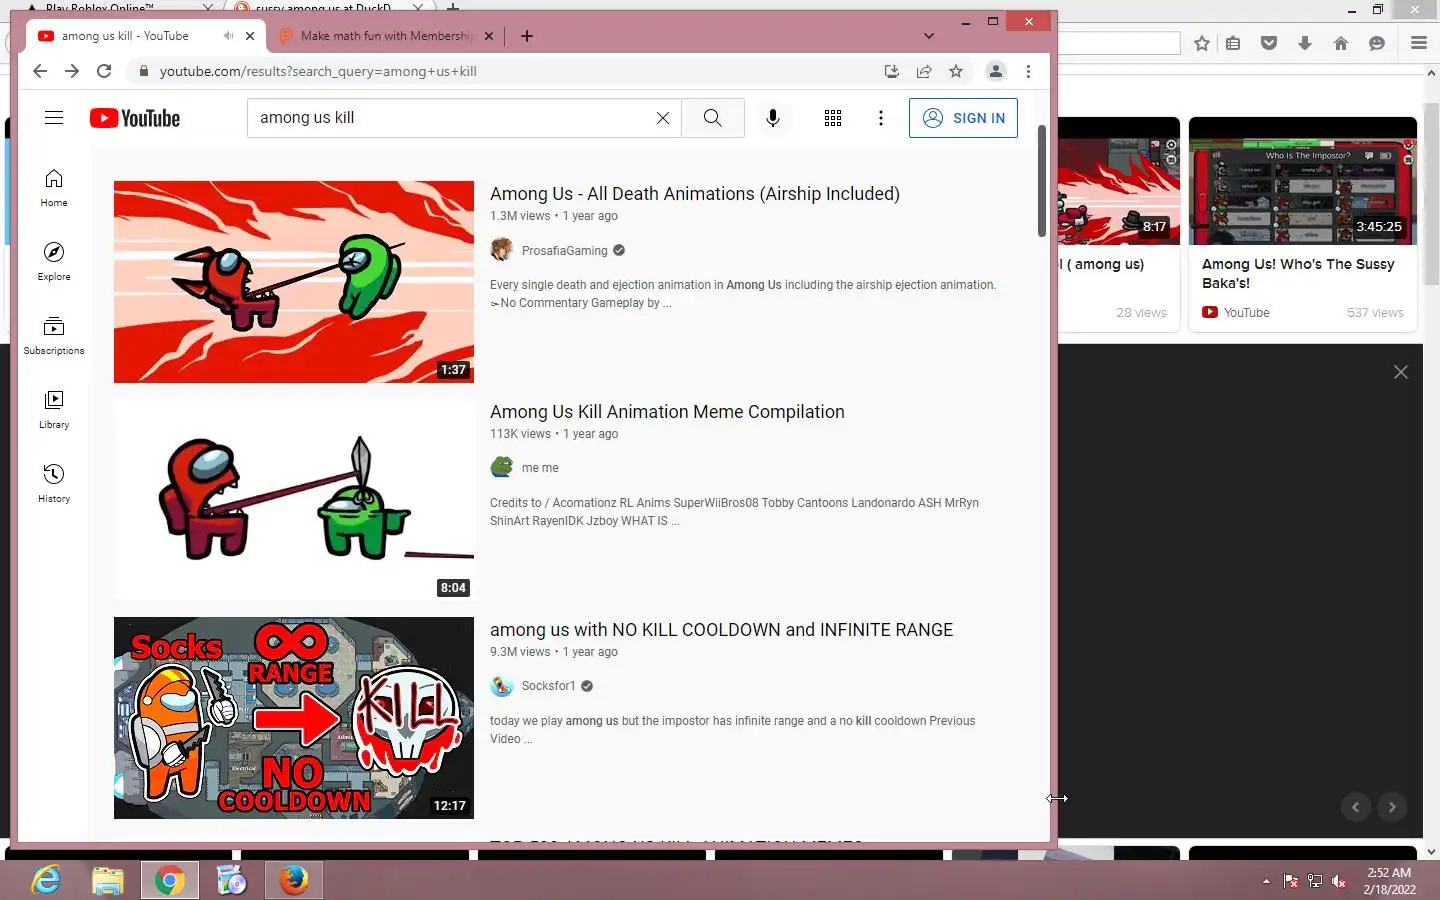Image resolution: width=1440 pixels, height=900 pixels.
Task: Open the Chrome three-dot menu
Action: pos(1028,71)
